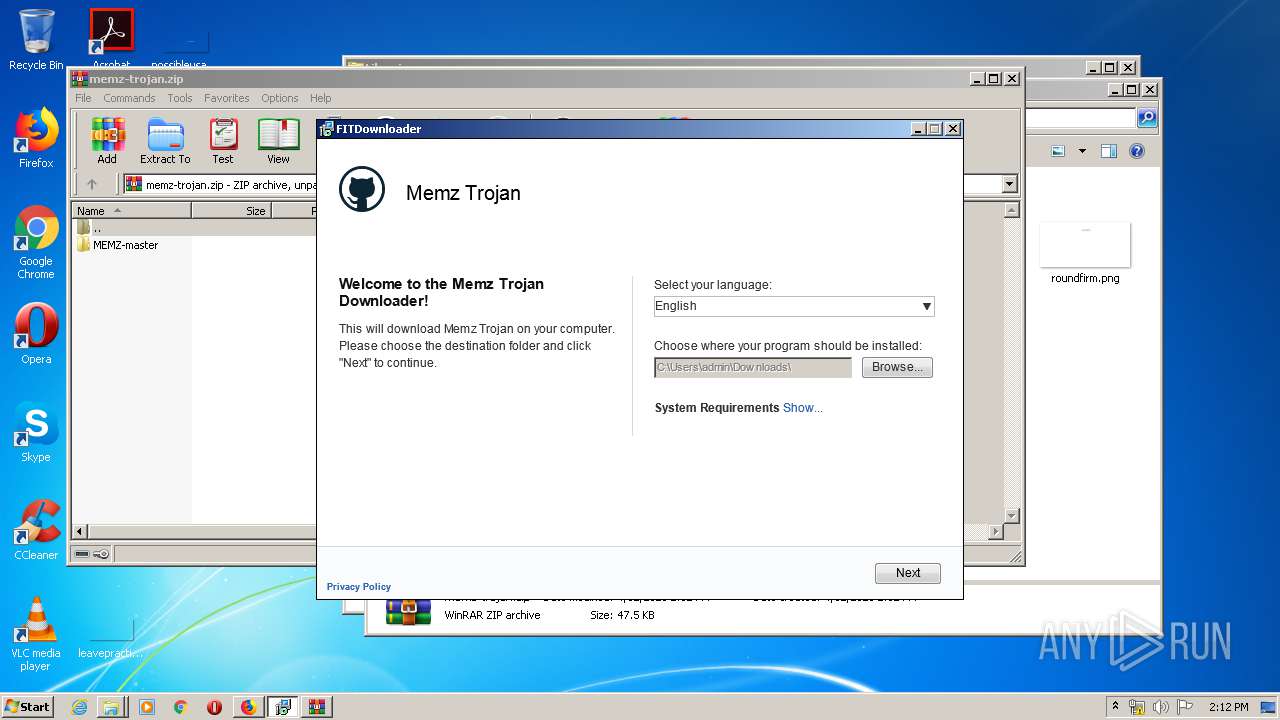Click the Test archive icon

(x=223, y=141)
